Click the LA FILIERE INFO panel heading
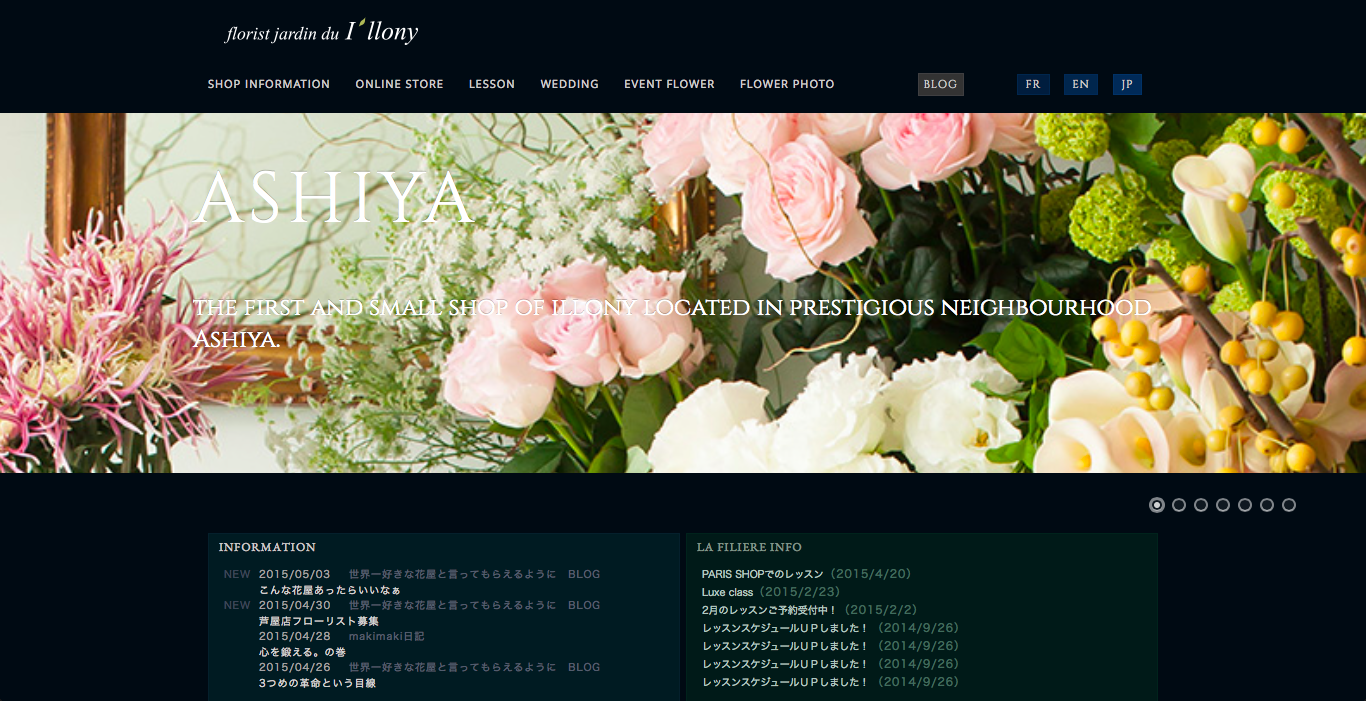Screen dimensions: 1366x701 tap(749, 547)
